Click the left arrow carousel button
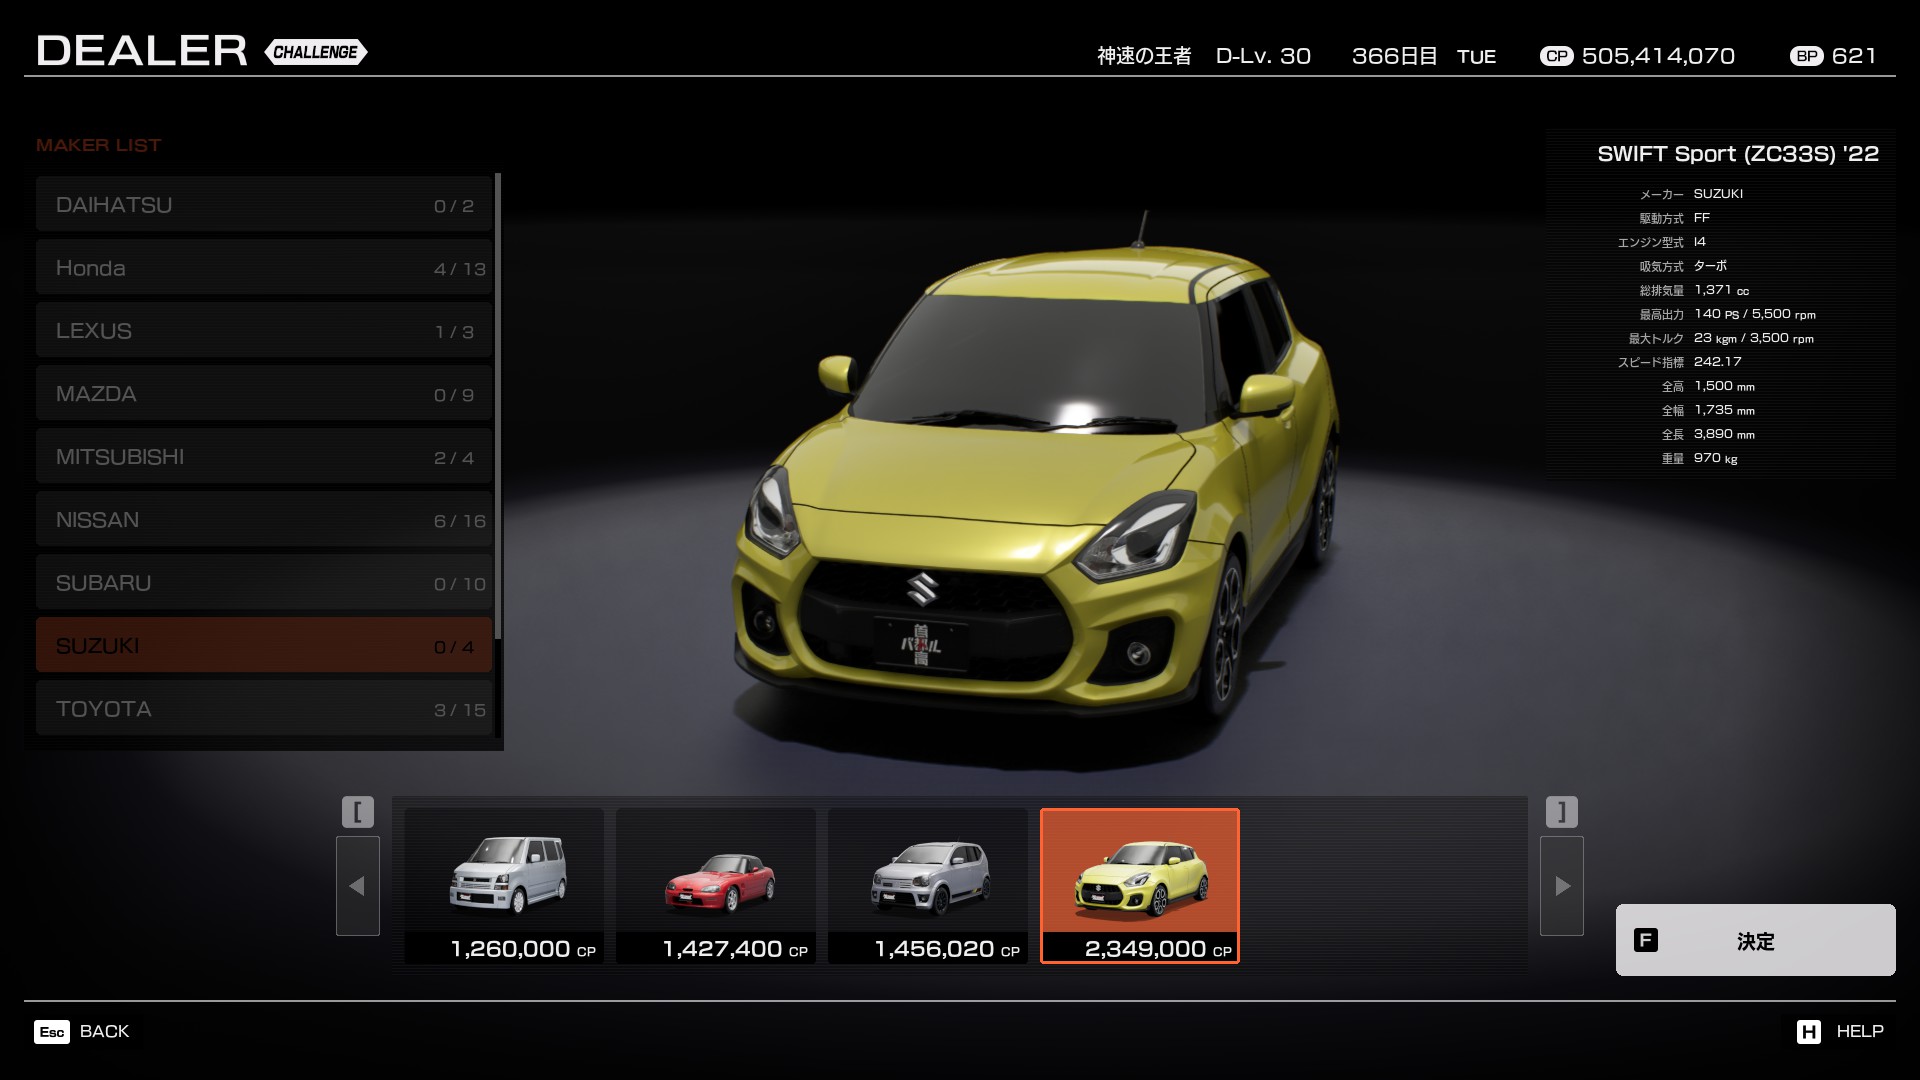 (357, 886)
